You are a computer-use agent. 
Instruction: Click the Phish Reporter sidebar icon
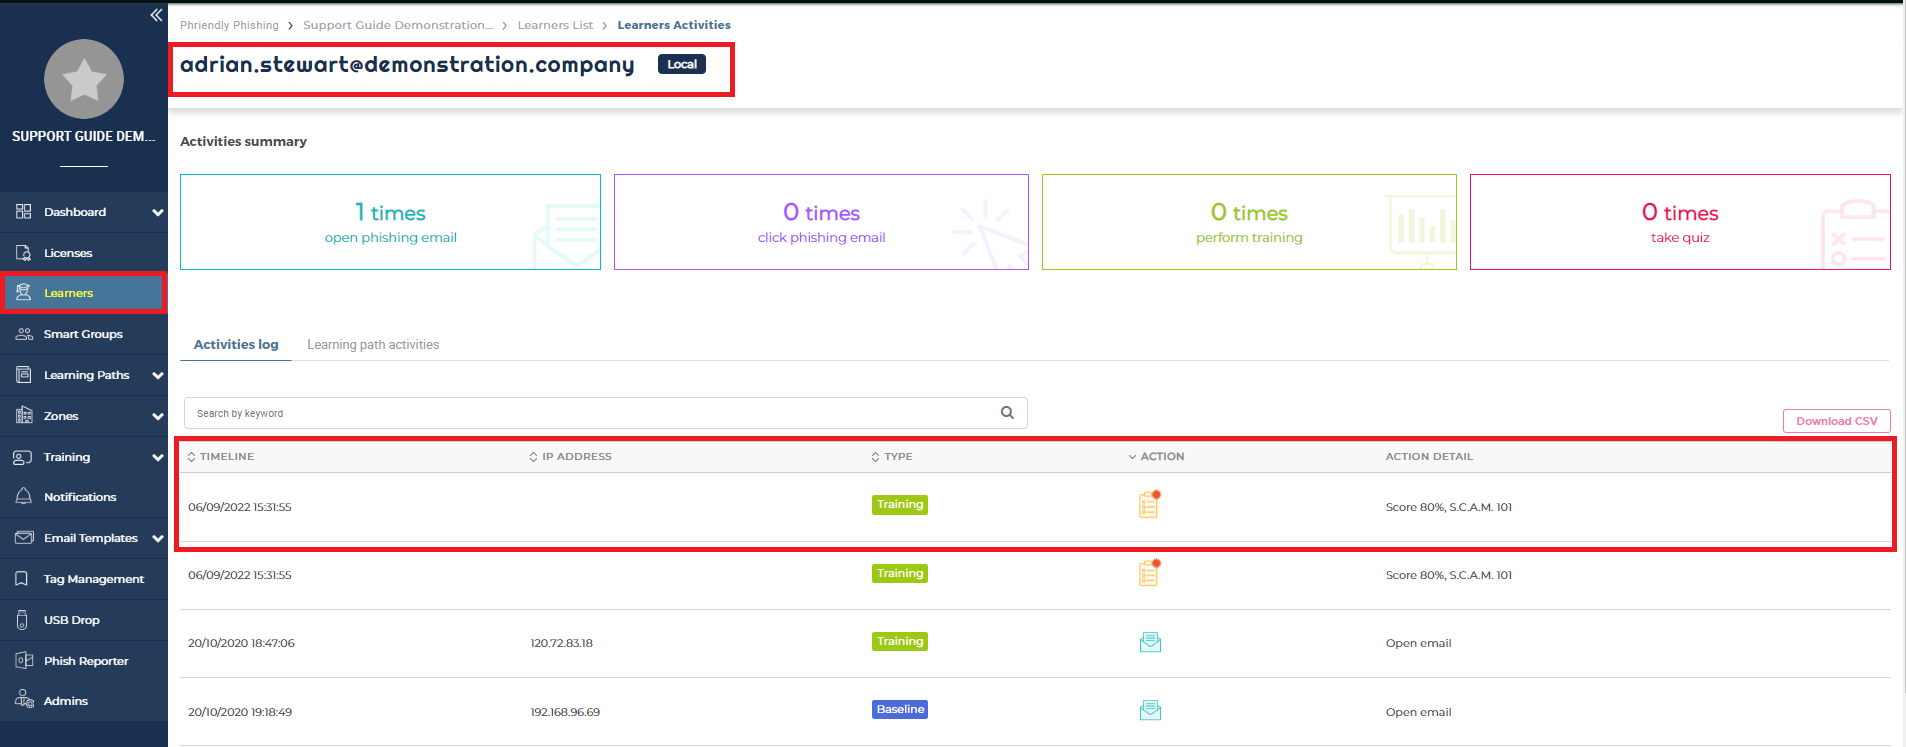(24, 661)
